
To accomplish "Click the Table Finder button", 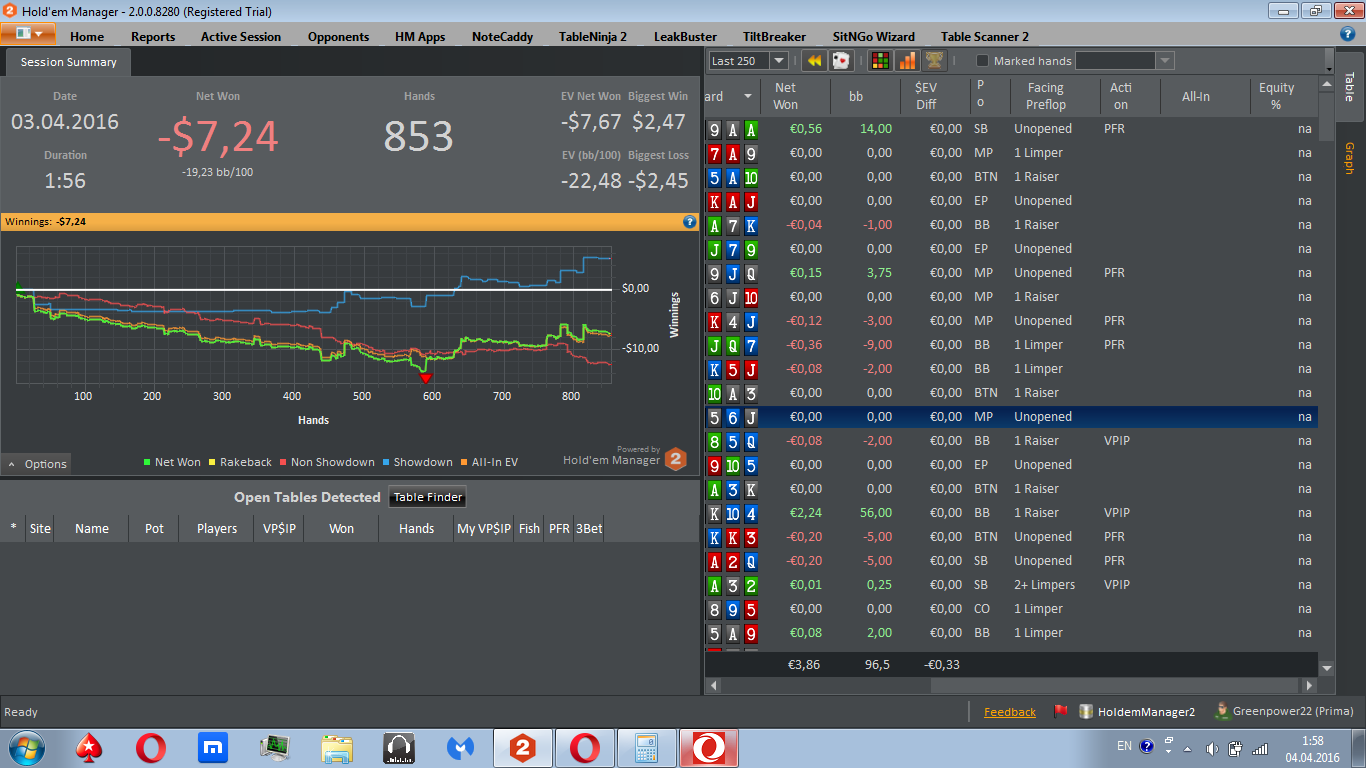I will pyautogui.click(x=427, y=497).
